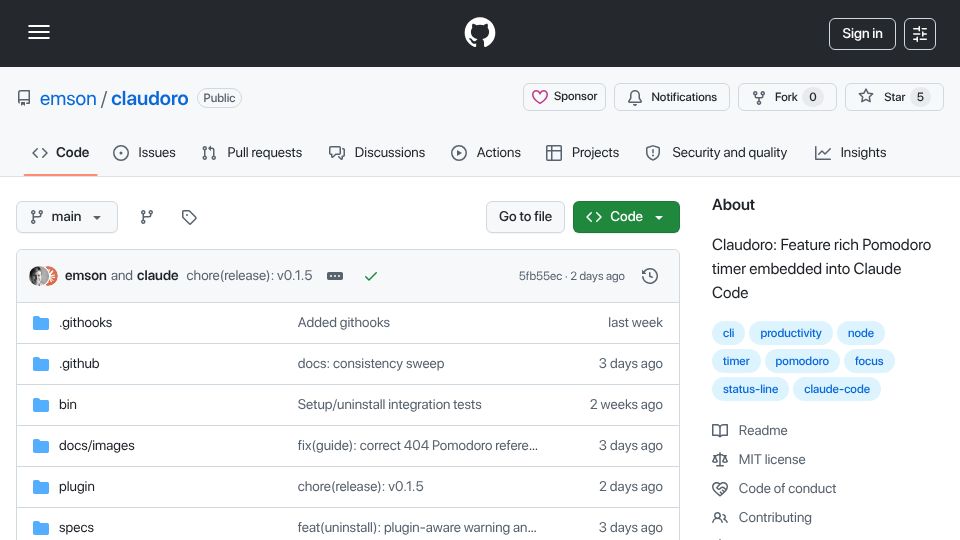Image resolution: width=960 pixels, height=540 pixels.
Task: Open Notifications for the repository
Action: [x=672, y=97]
